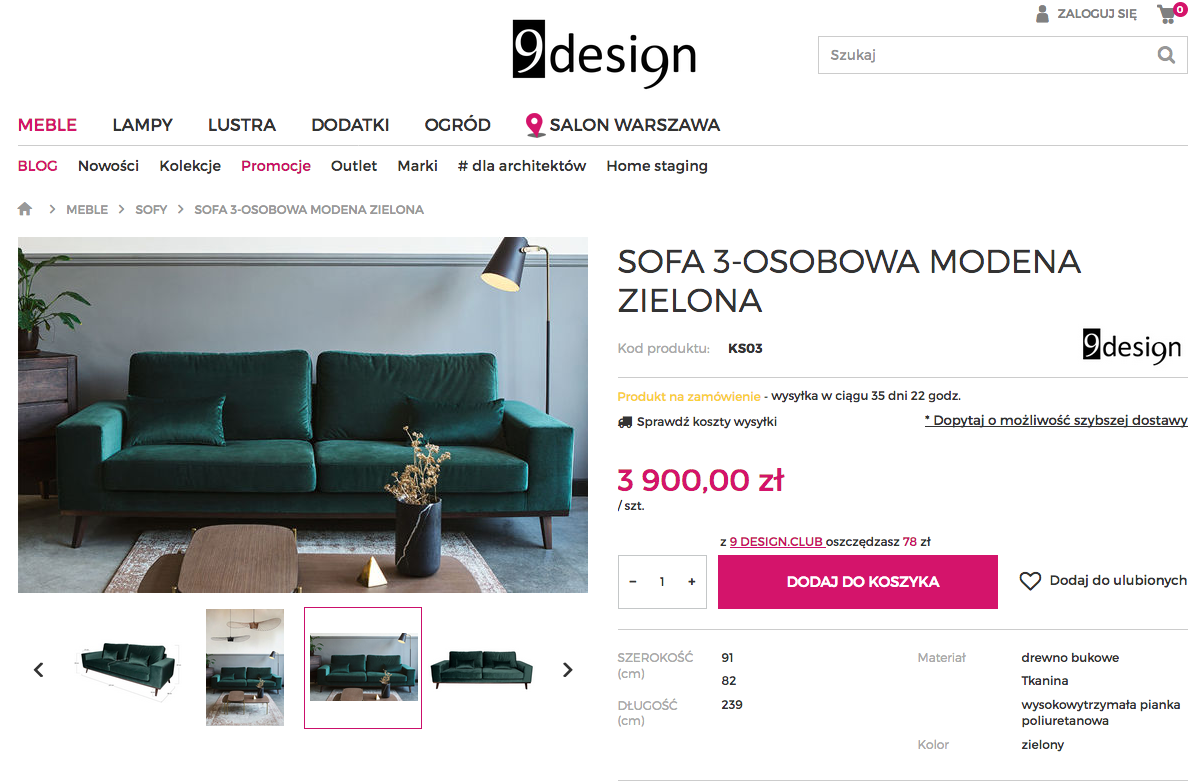Add the sofa with Dodaj do koszyka
1201x781 pixels.
tap(858, 582)
